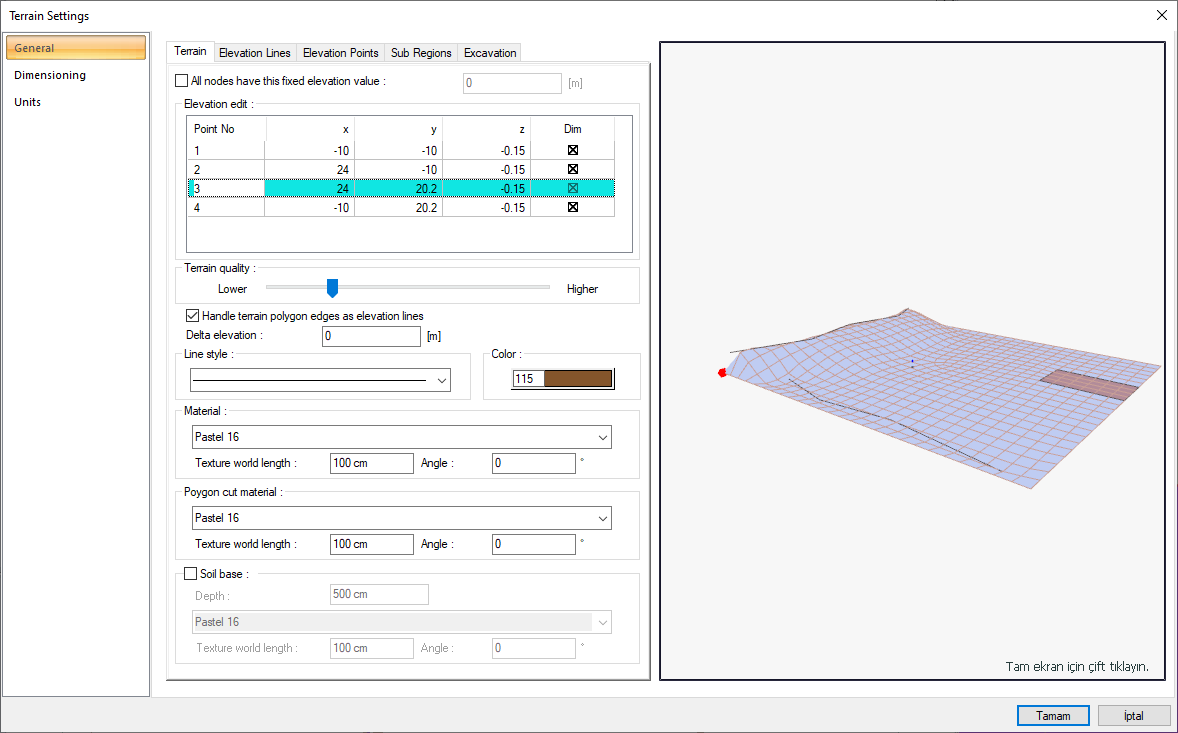Open the Units settings category
This screenshot has width=1178, height=733.
click(28, 102)
